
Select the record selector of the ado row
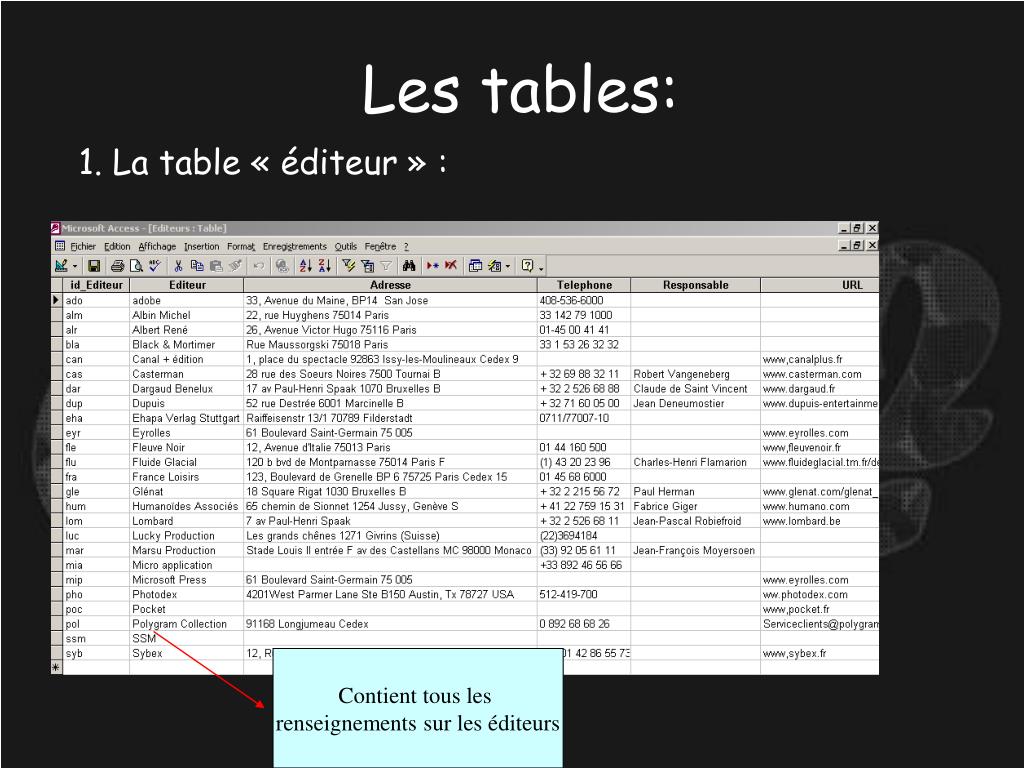[57, 300]
